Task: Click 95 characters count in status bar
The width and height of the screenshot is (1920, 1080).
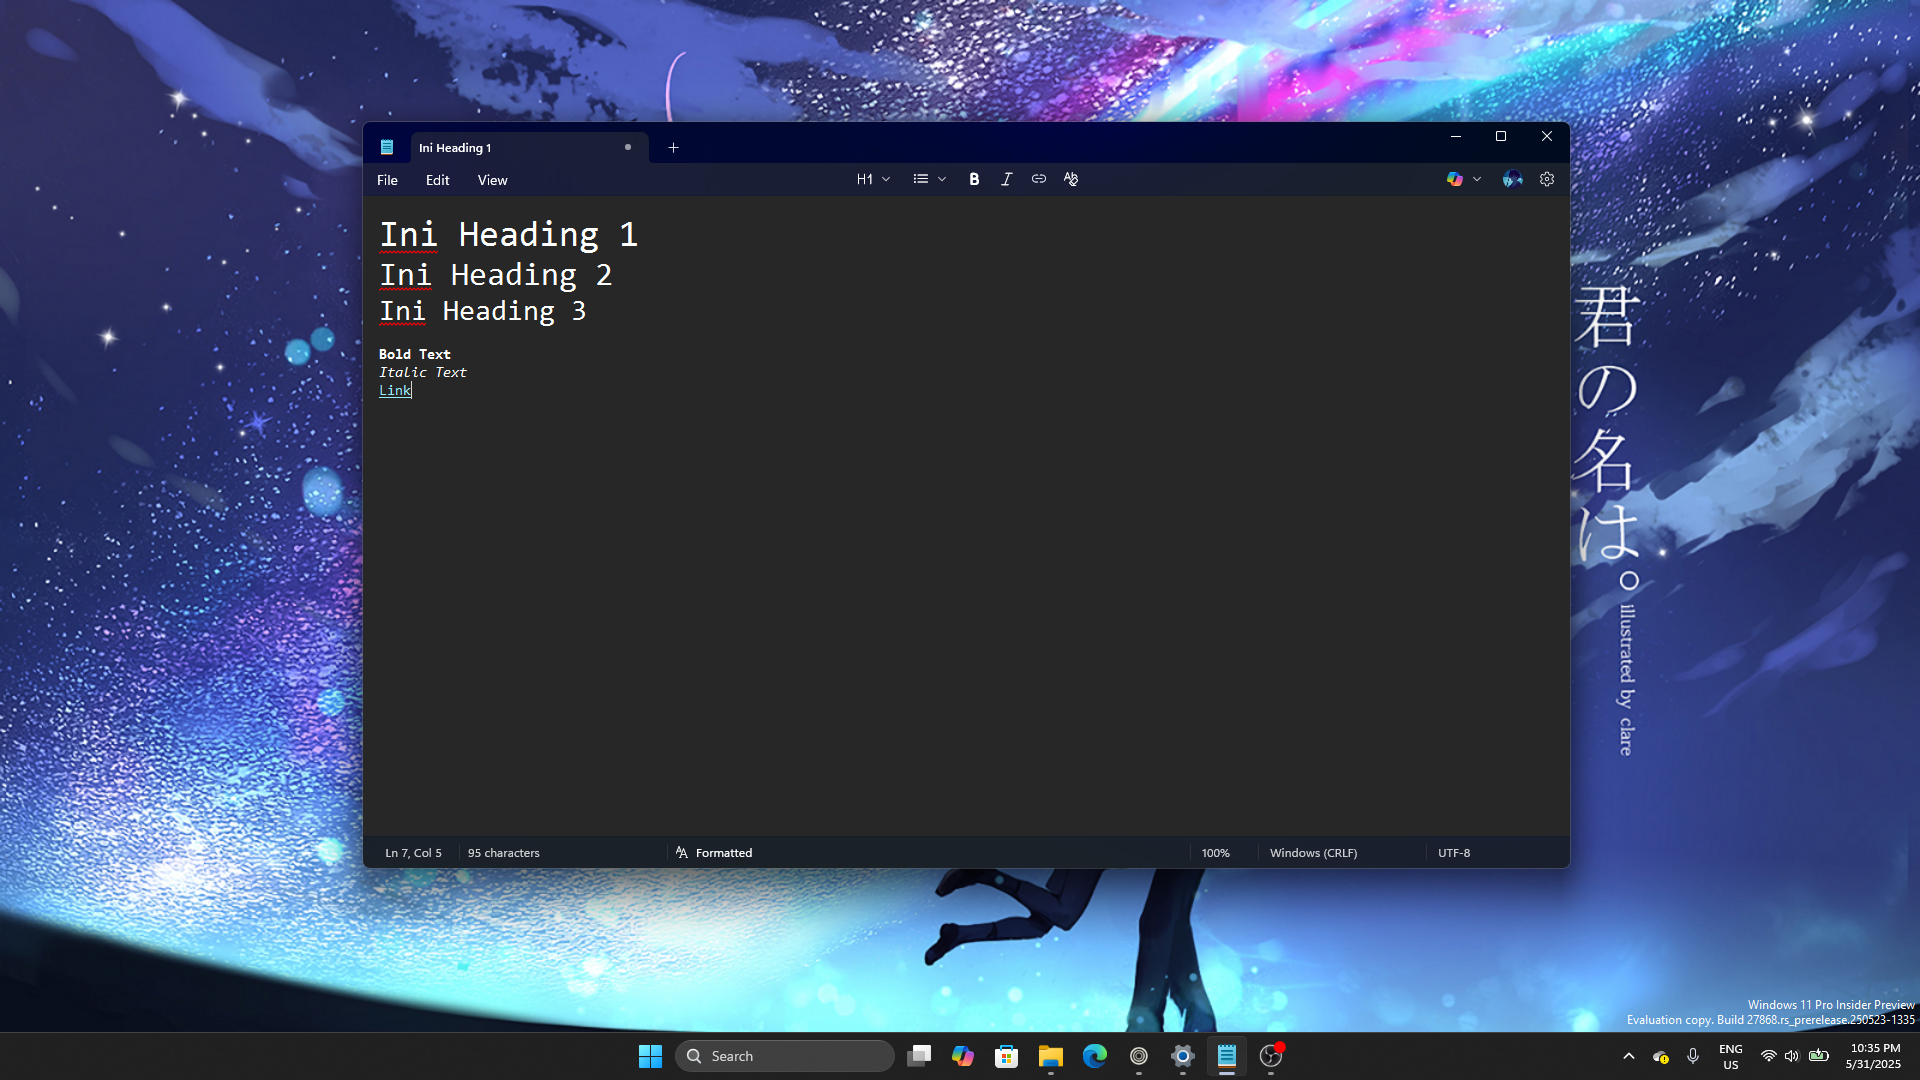Action: point(503,853)
